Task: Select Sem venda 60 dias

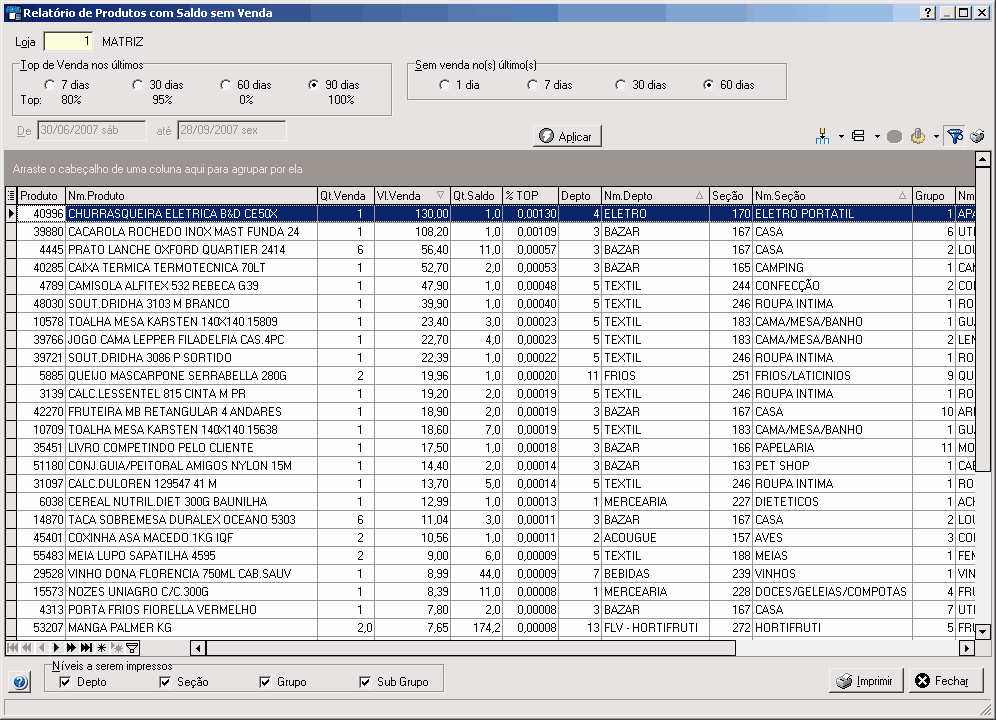Action: tap(708, 85)
